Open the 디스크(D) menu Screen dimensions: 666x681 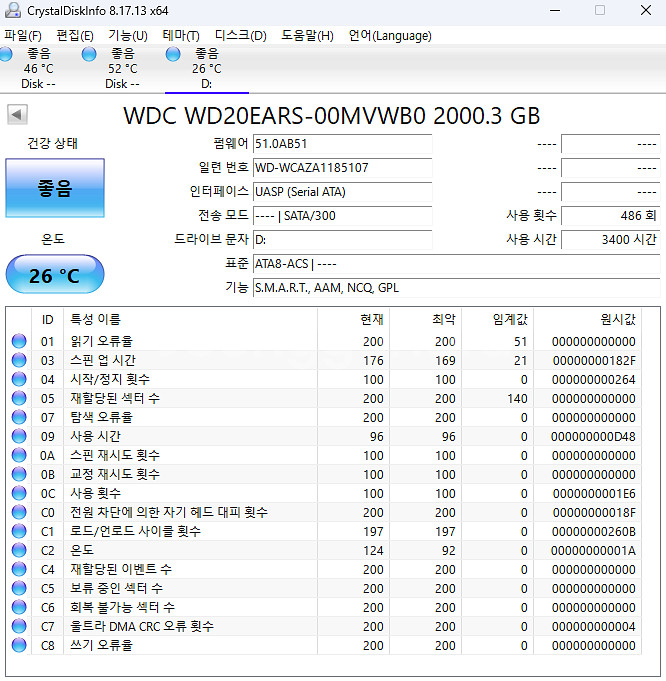(x=240, y=36)
